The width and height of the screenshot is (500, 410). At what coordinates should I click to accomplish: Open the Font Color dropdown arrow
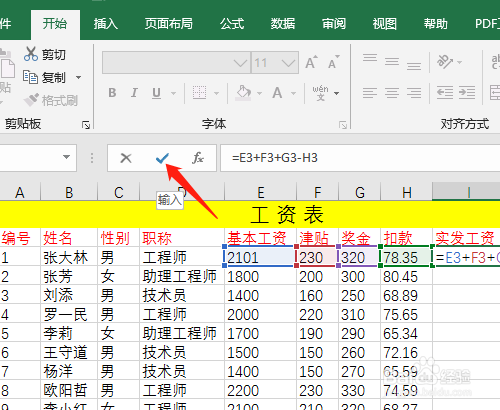(293, 93)
